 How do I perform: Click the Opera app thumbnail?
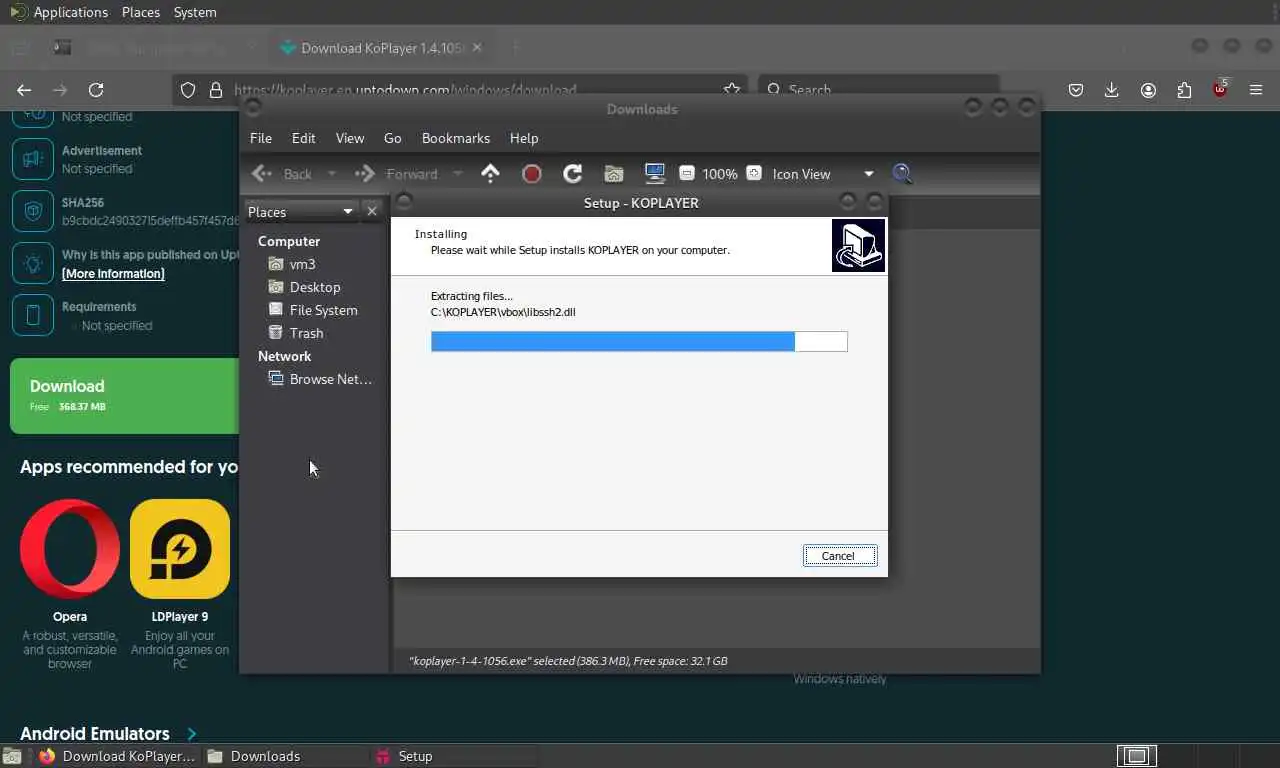(x=70, y=549)
